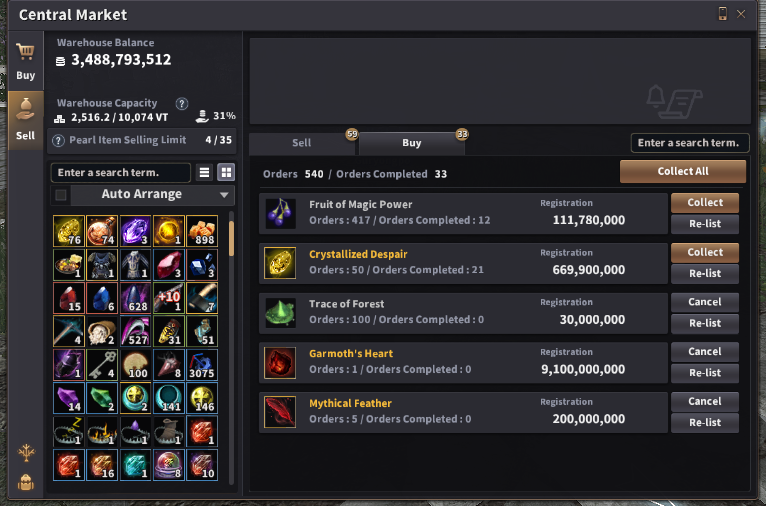Image resolution: width=766 pixels, height=506 pixels.
Task: Expand the Auto Arrange dropdown arrow
Action: (224, 195)
